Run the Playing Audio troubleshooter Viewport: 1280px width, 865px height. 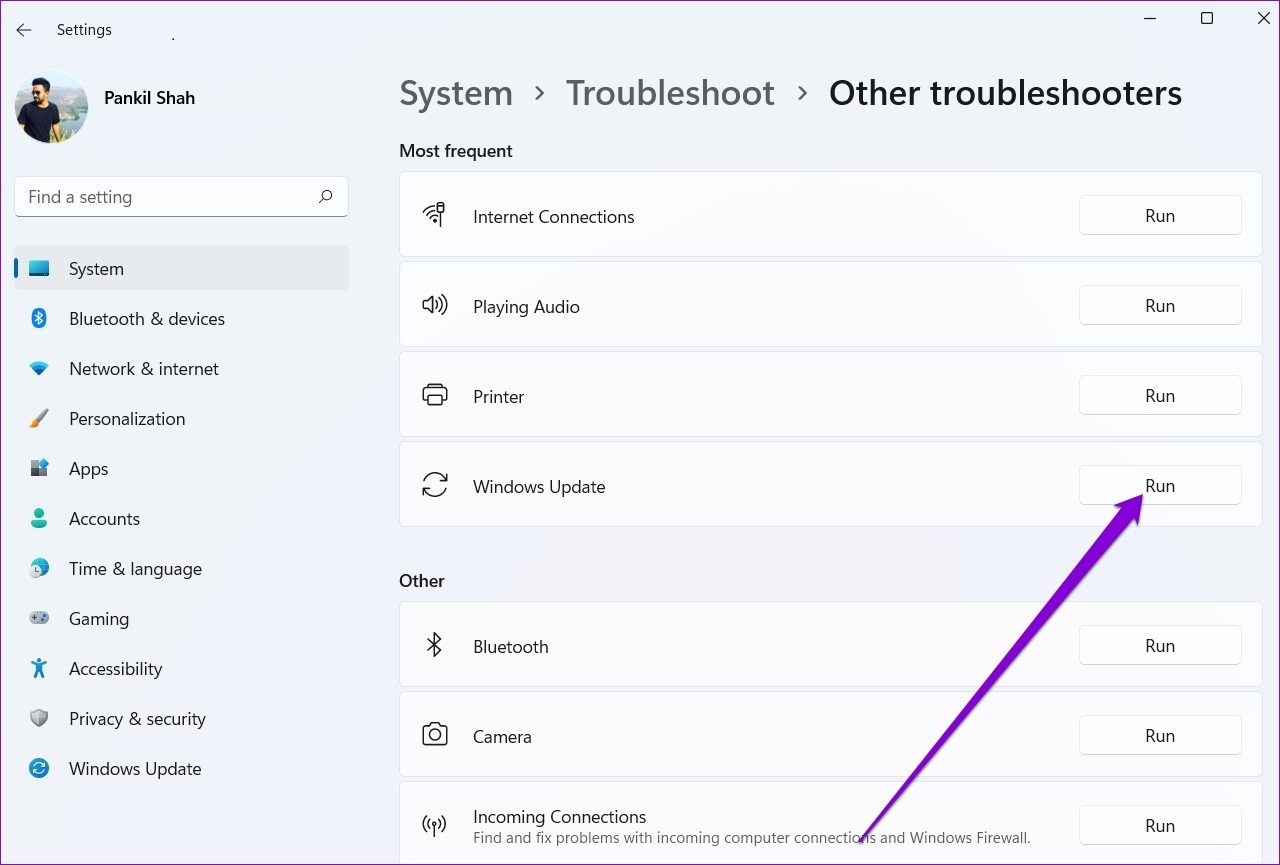[1160, 306]
